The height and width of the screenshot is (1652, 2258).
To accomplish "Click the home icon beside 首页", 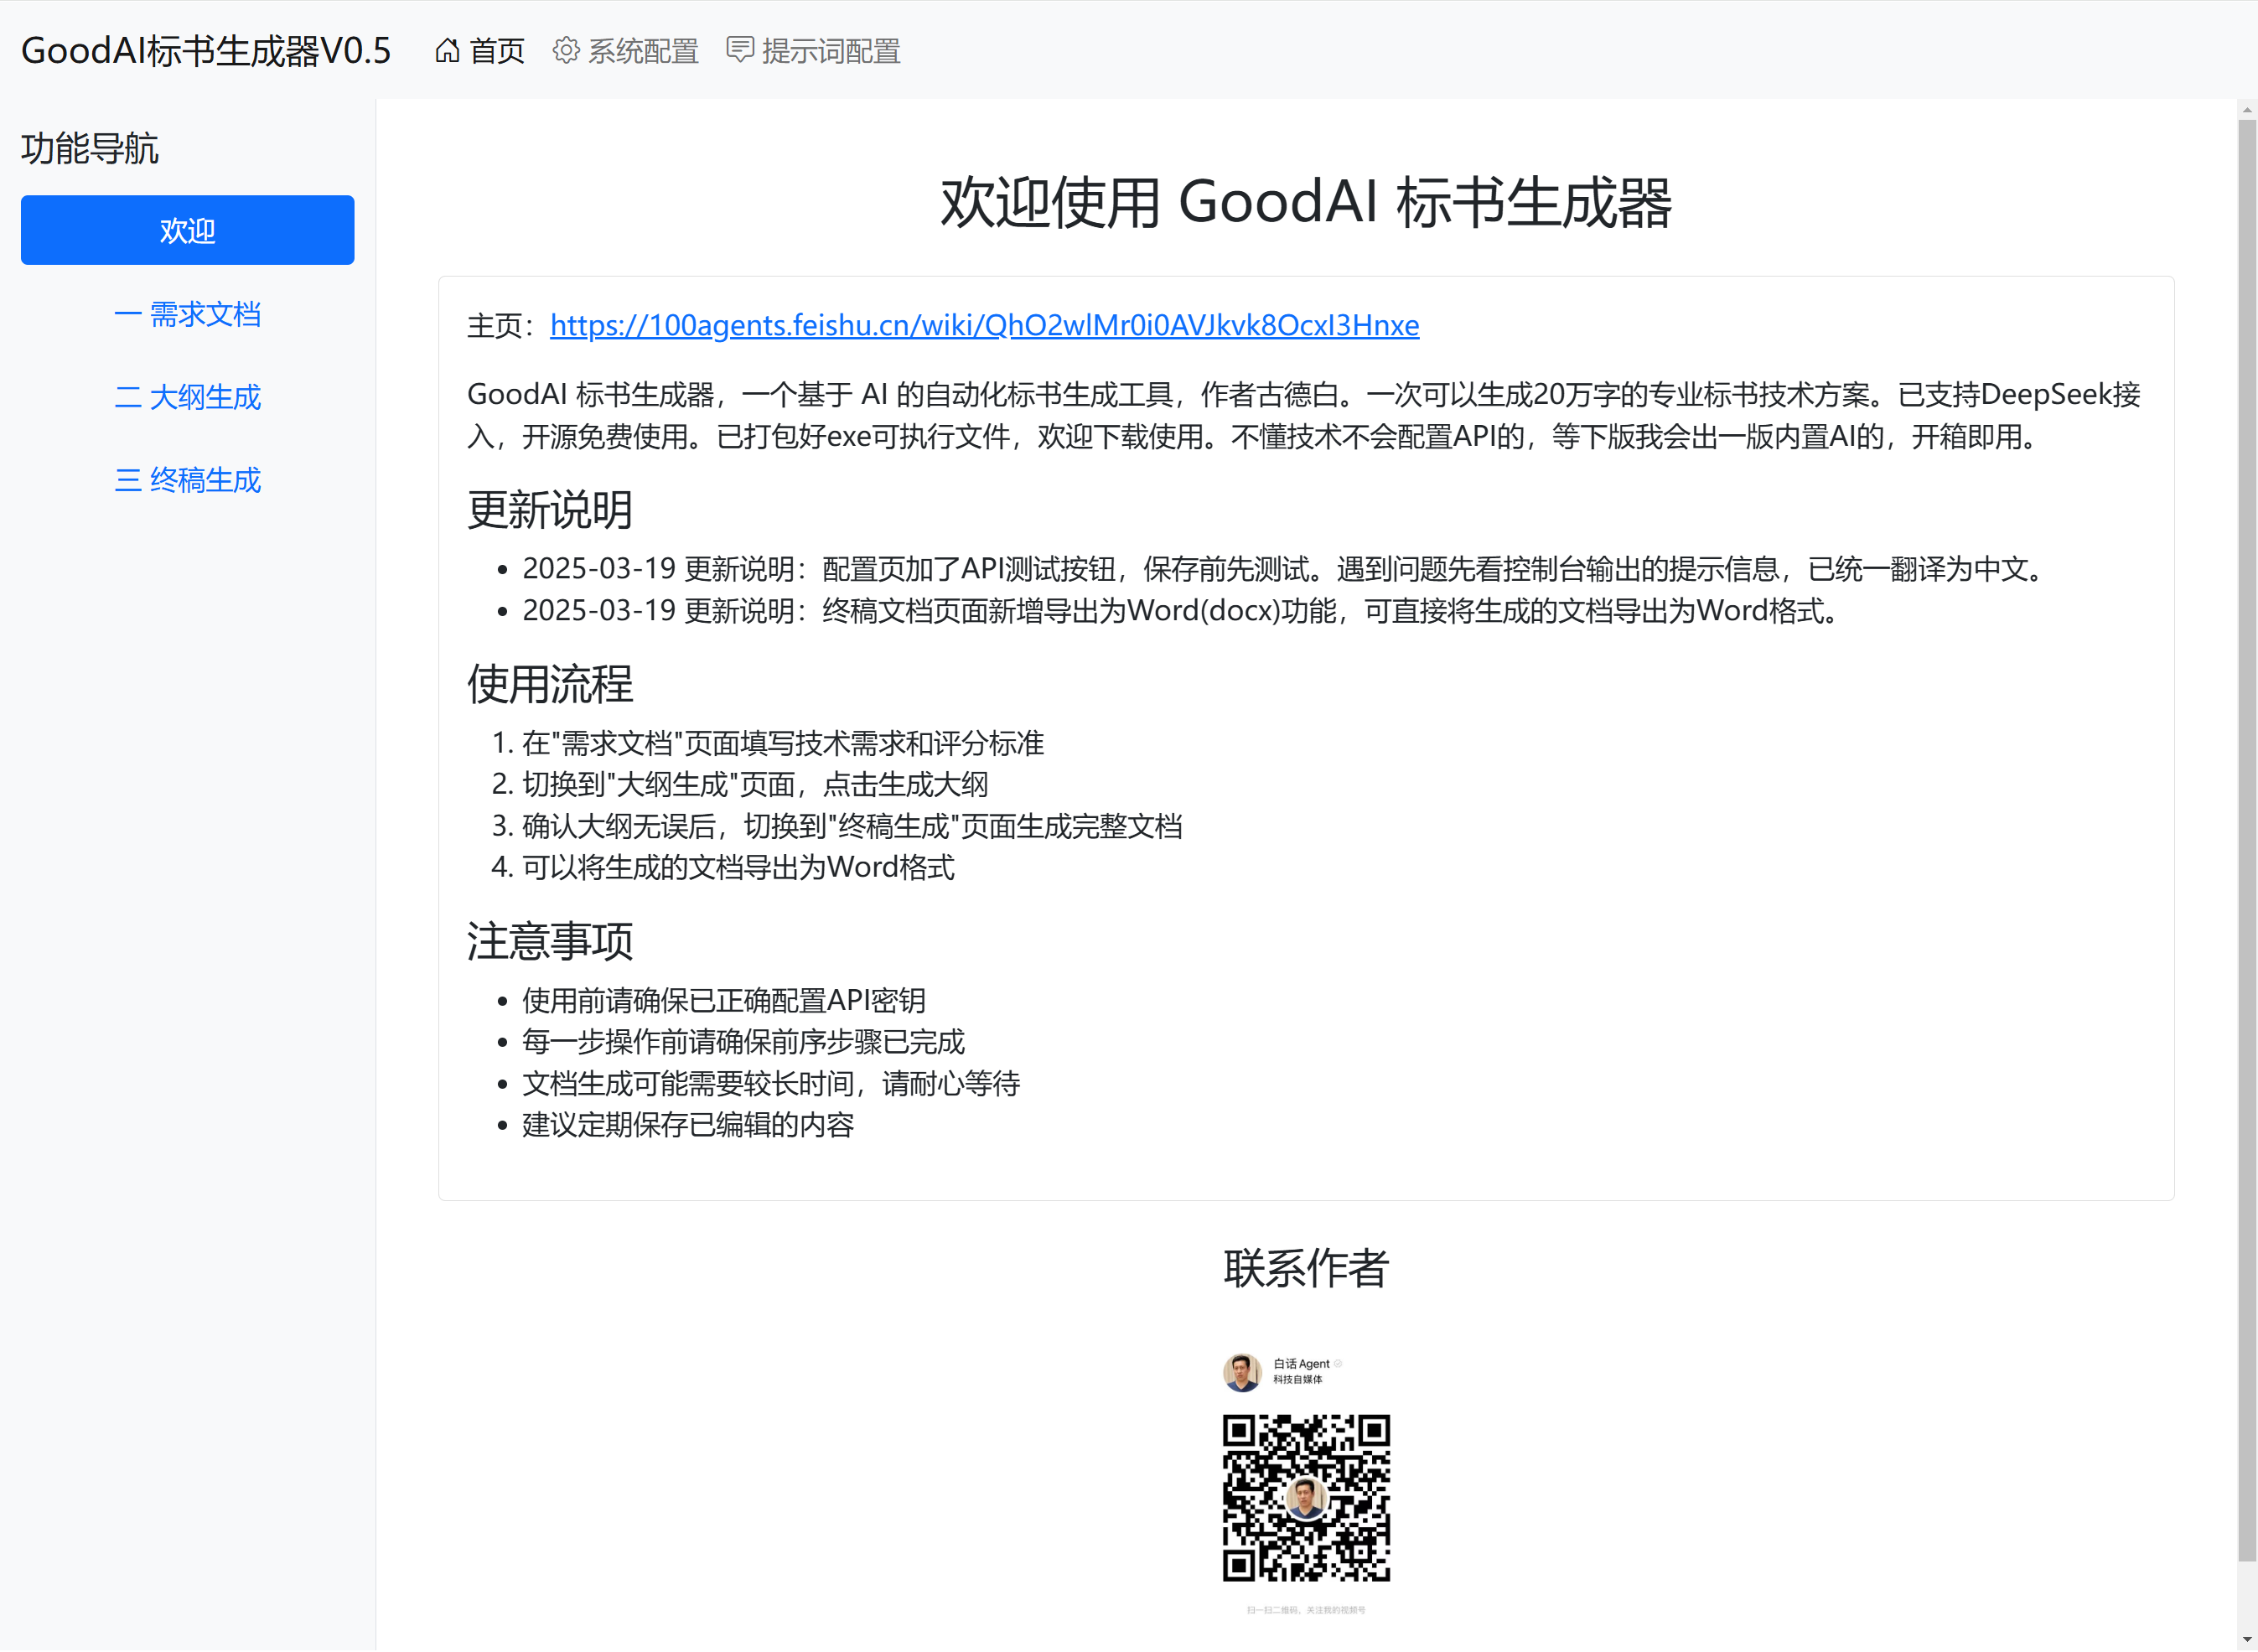I will (447, 50).
